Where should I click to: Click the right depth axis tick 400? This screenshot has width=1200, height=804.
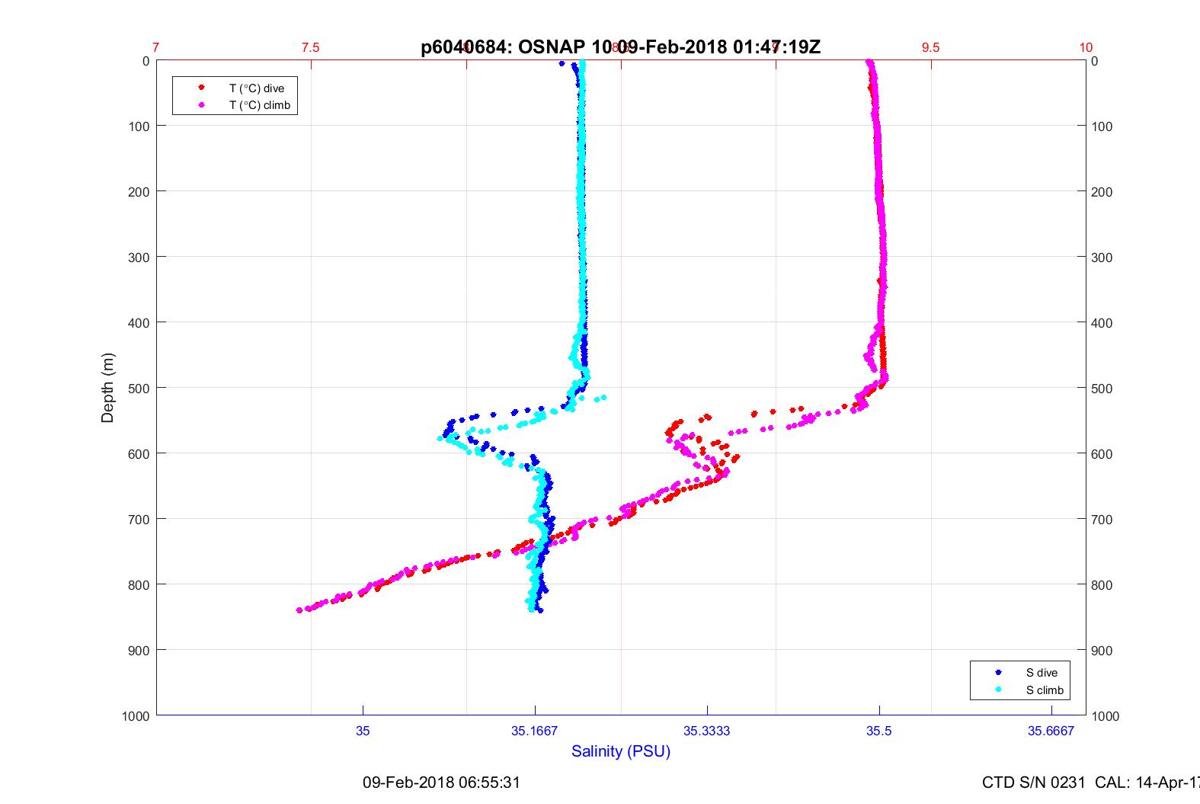(1103, 322)
